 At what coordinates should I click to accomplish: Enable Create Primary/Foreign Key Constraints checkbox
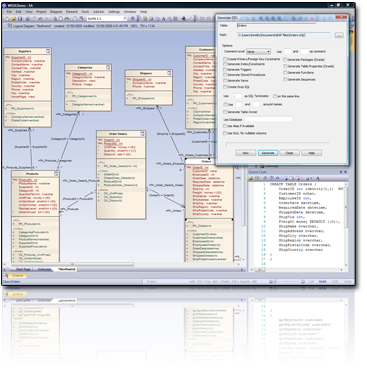click(x=225, y=59)
